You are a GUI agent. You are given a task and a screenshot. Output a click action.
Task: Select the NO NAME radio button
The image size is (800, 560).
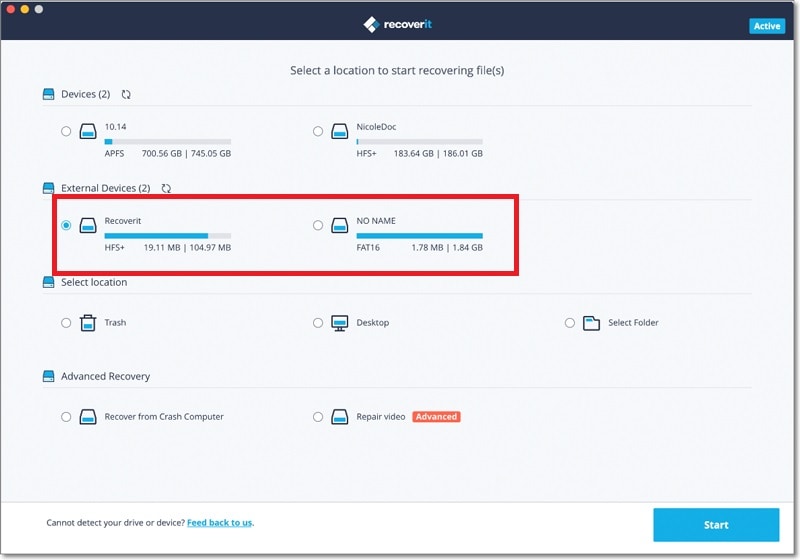point(318,225)
